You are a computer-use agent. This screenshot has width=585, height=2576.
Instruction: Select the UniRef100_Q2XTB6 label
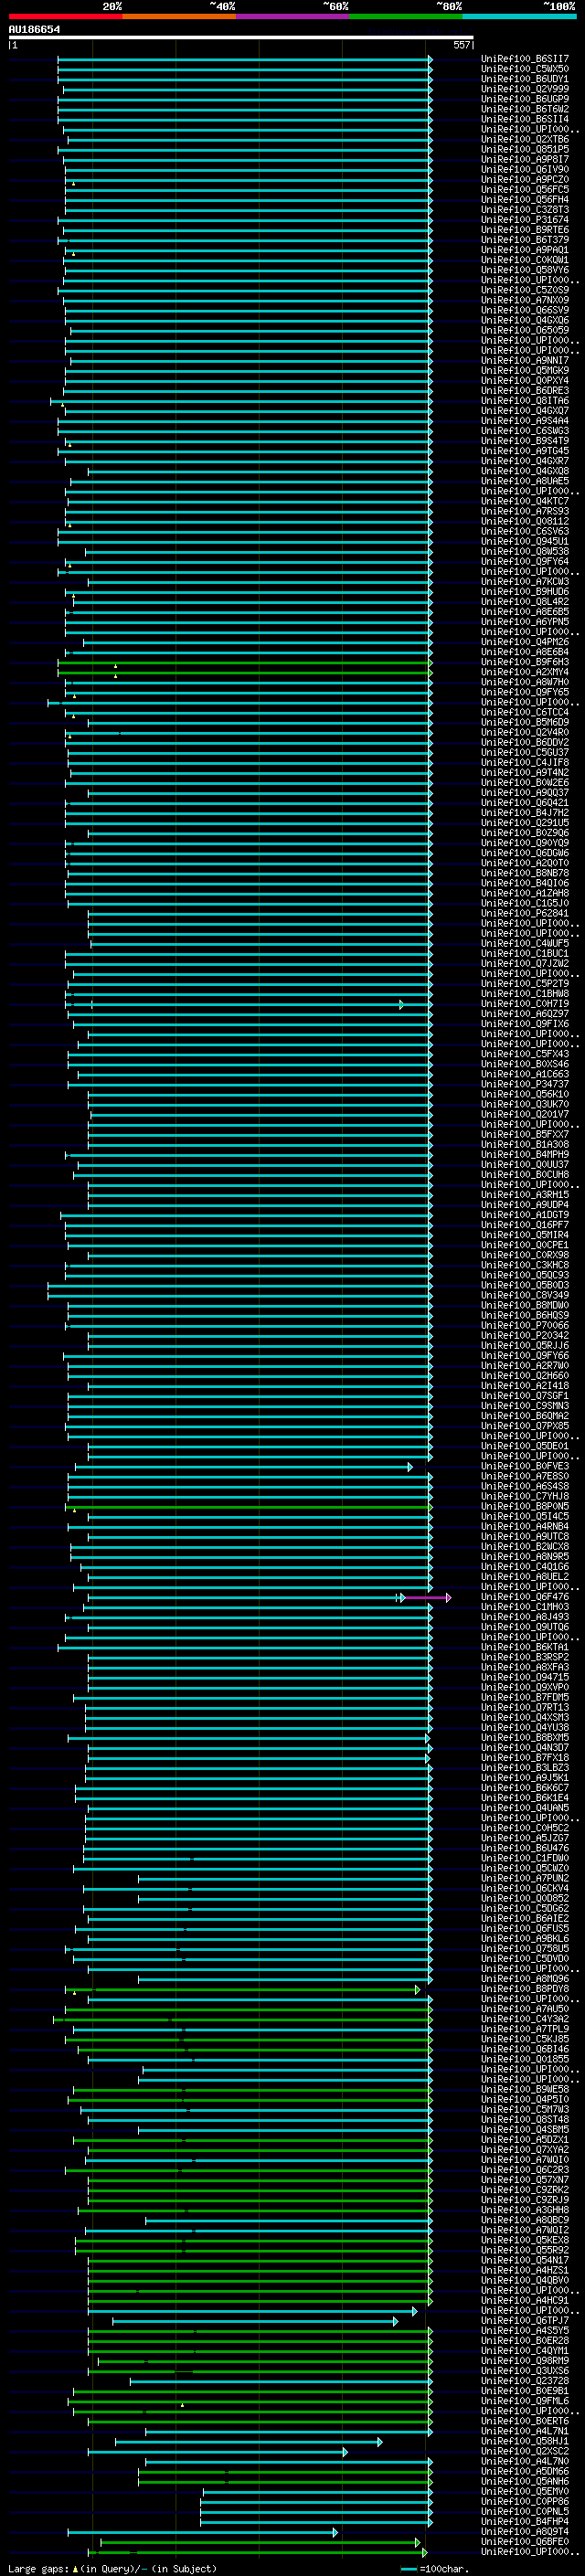[x=525, y=139]
